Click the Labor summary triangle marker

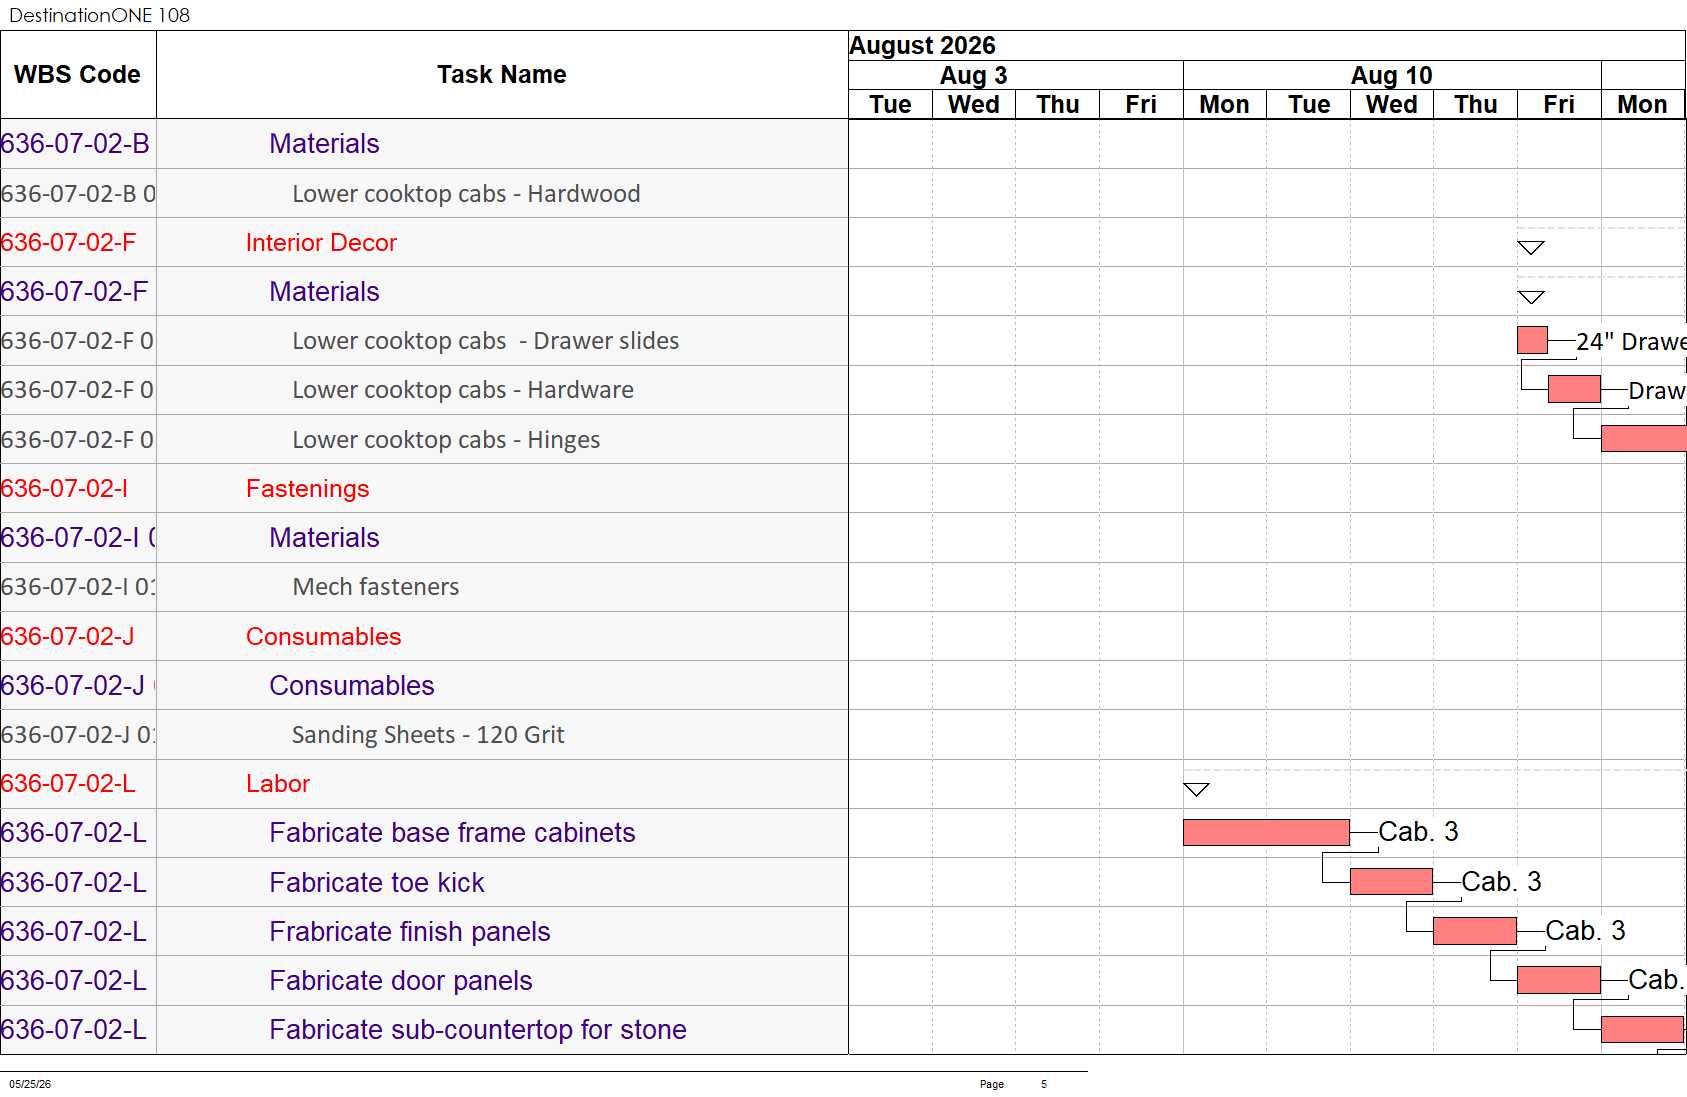[x=1196, y=789]
